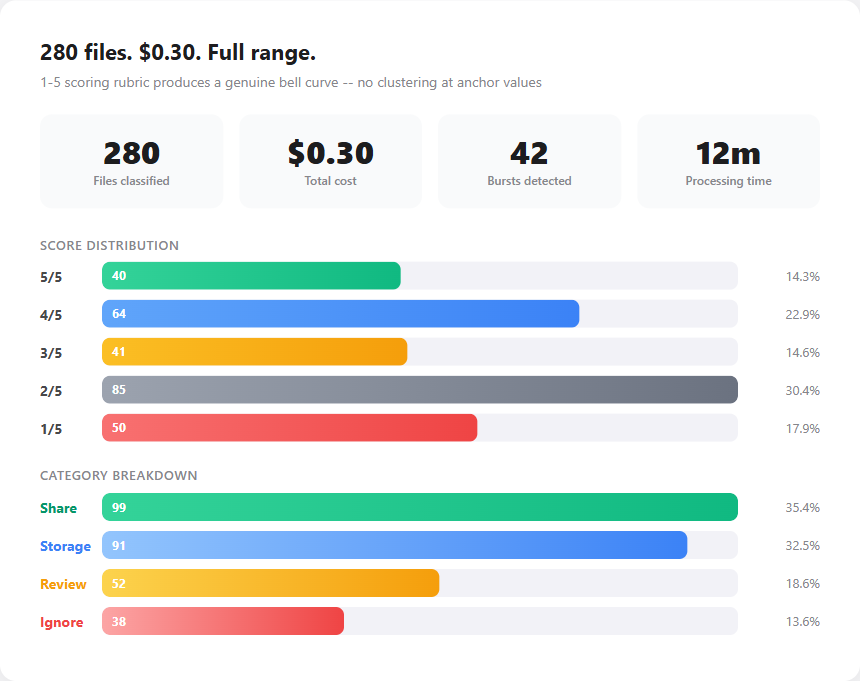Click the SCORE DISTRIBUTION heading
Viewport: 860px width, 681px height.
click(109, 245)
